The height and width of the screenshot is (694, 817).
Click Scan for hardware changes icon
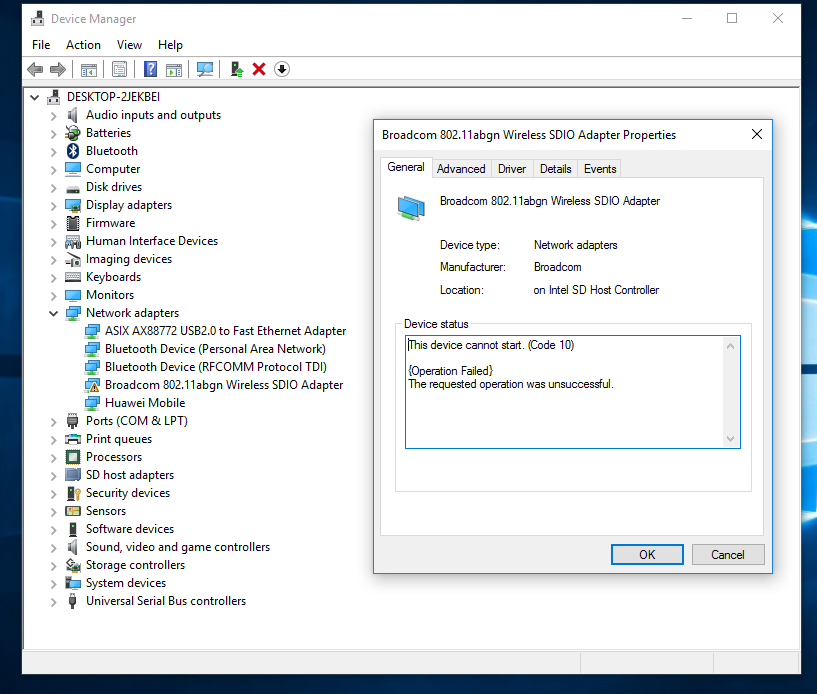(205, 69)
